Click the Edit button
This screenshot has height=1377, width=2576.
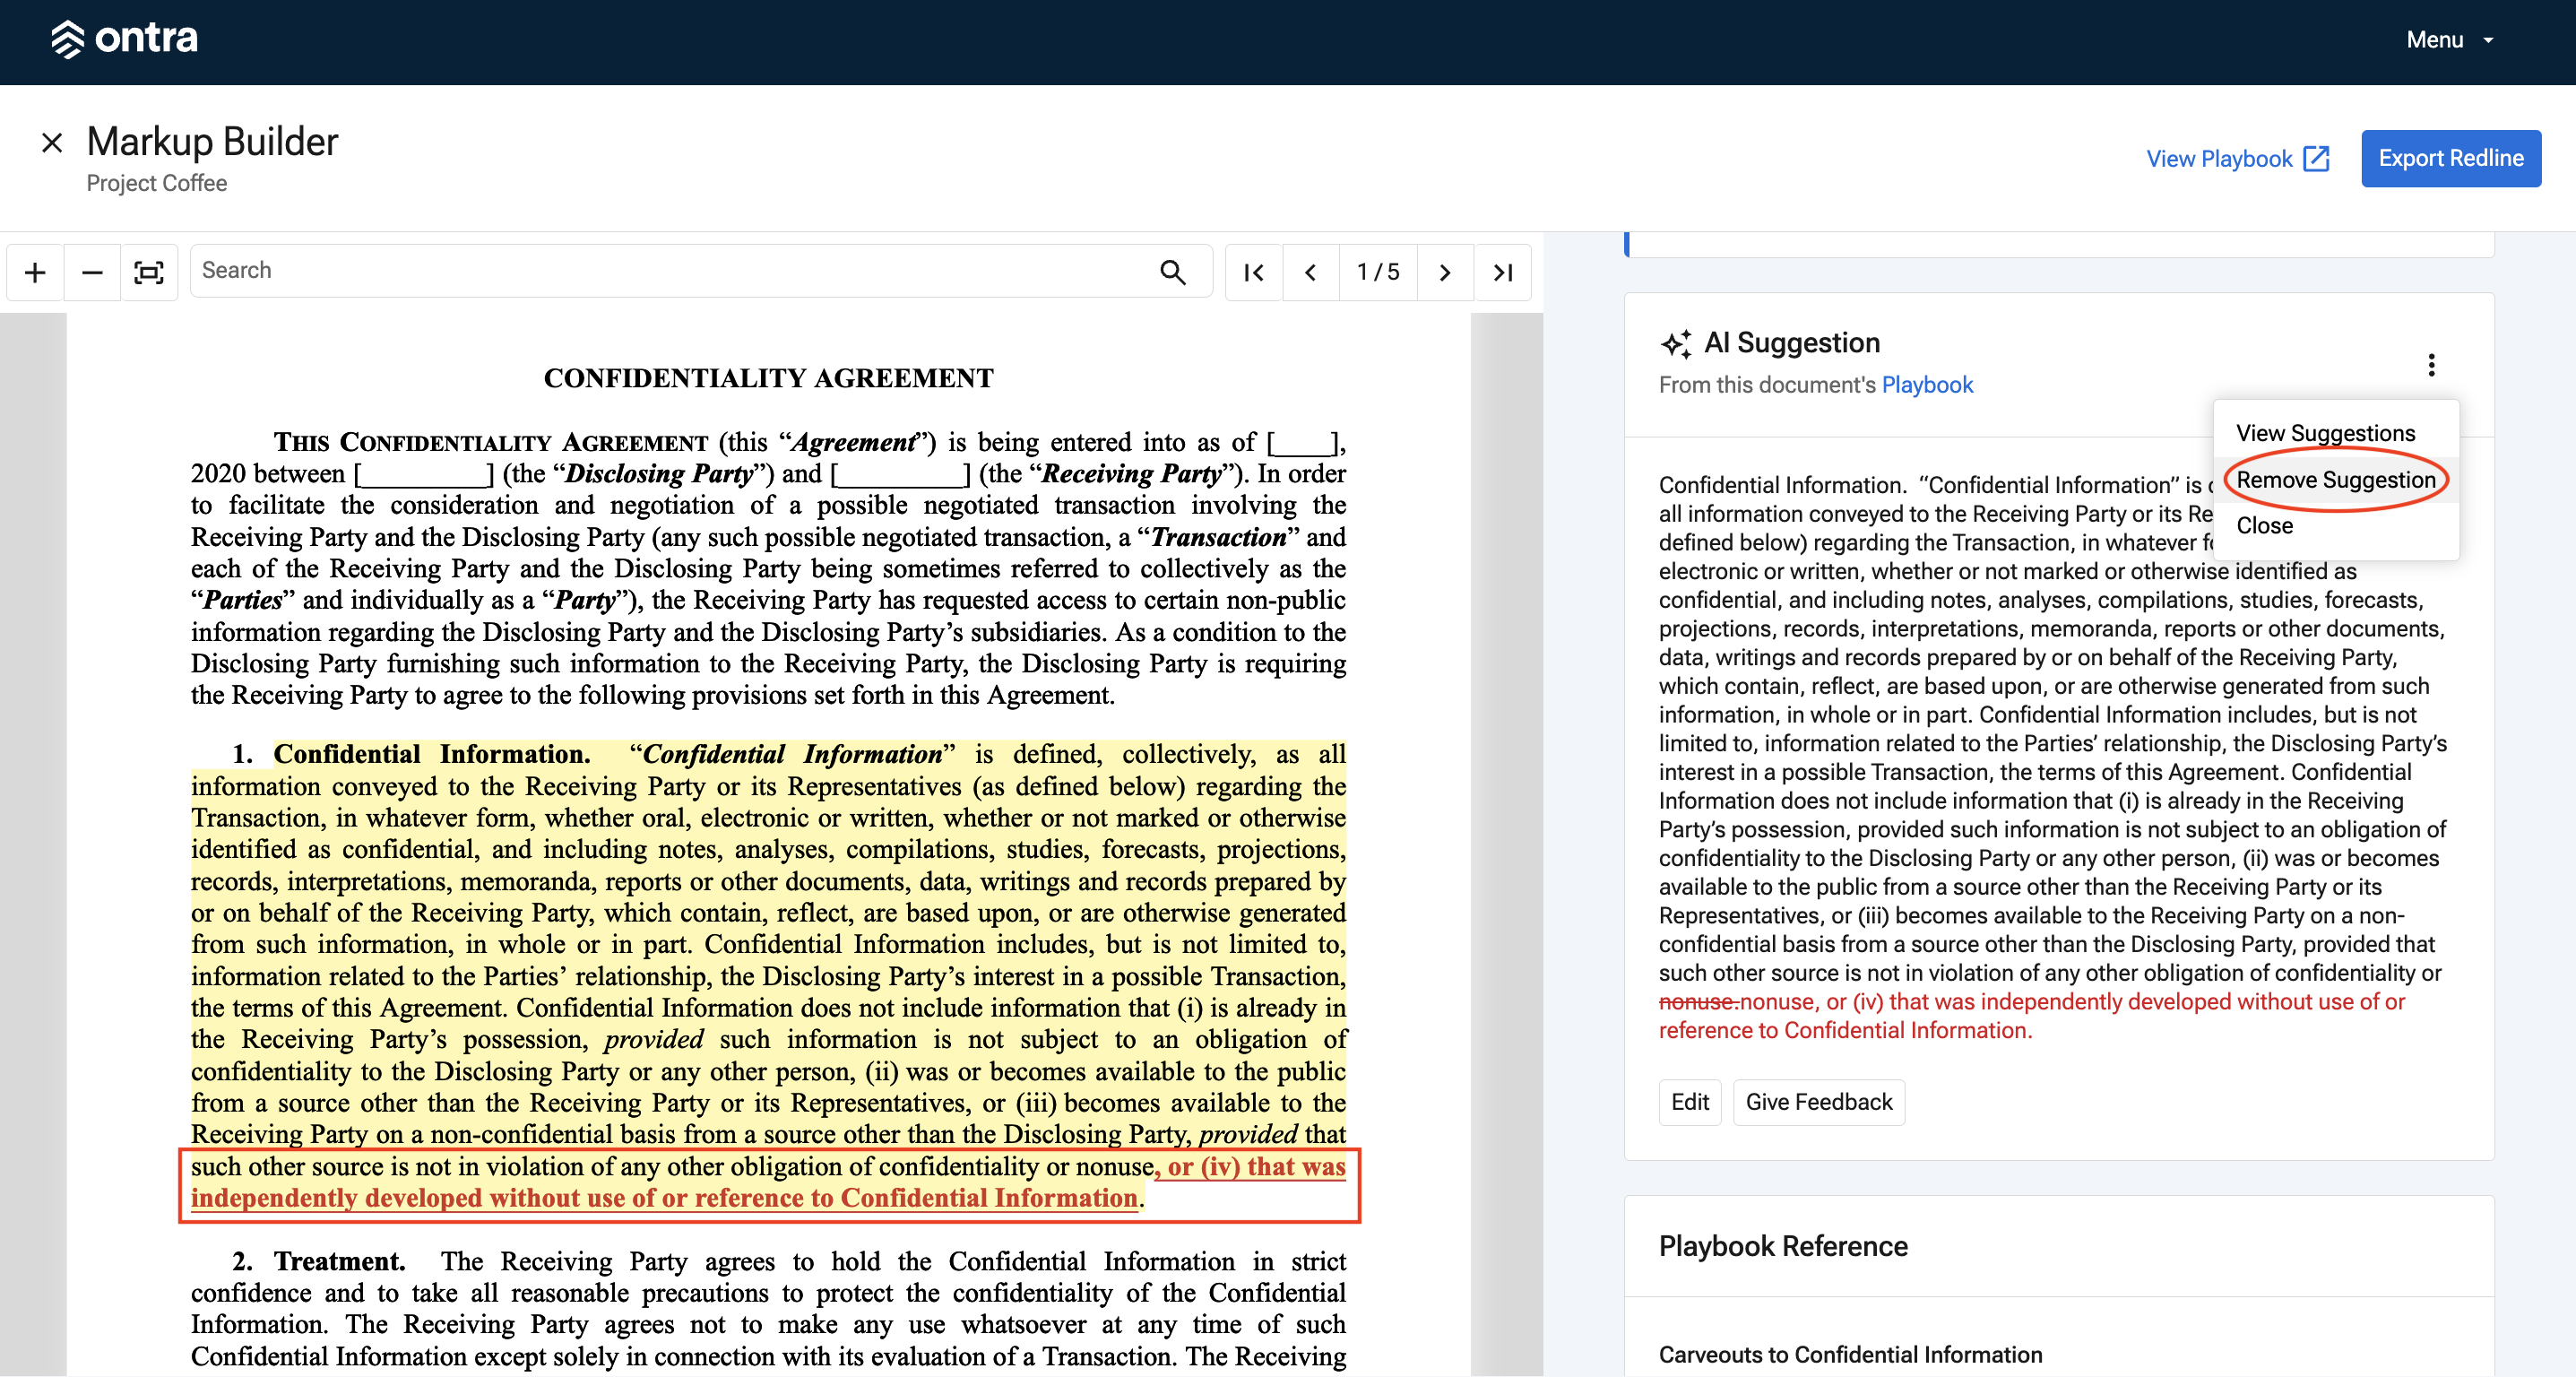coord(1690,1102)
